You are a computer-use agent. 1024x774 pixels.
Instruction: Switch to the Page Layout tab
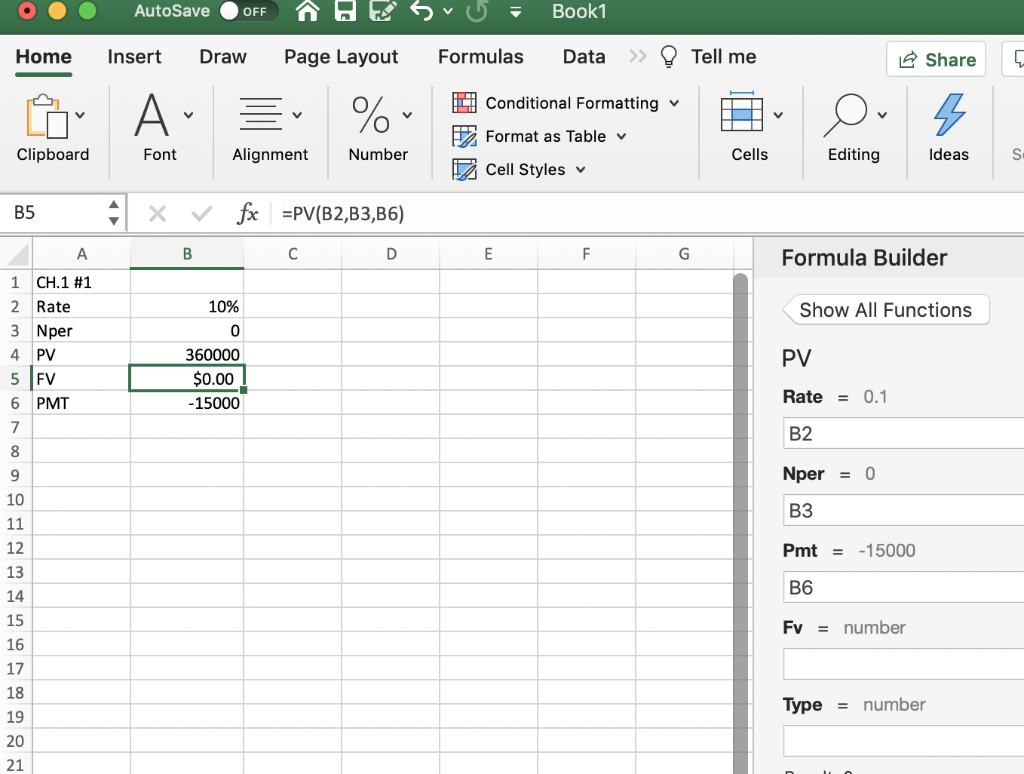pos(341,57)
